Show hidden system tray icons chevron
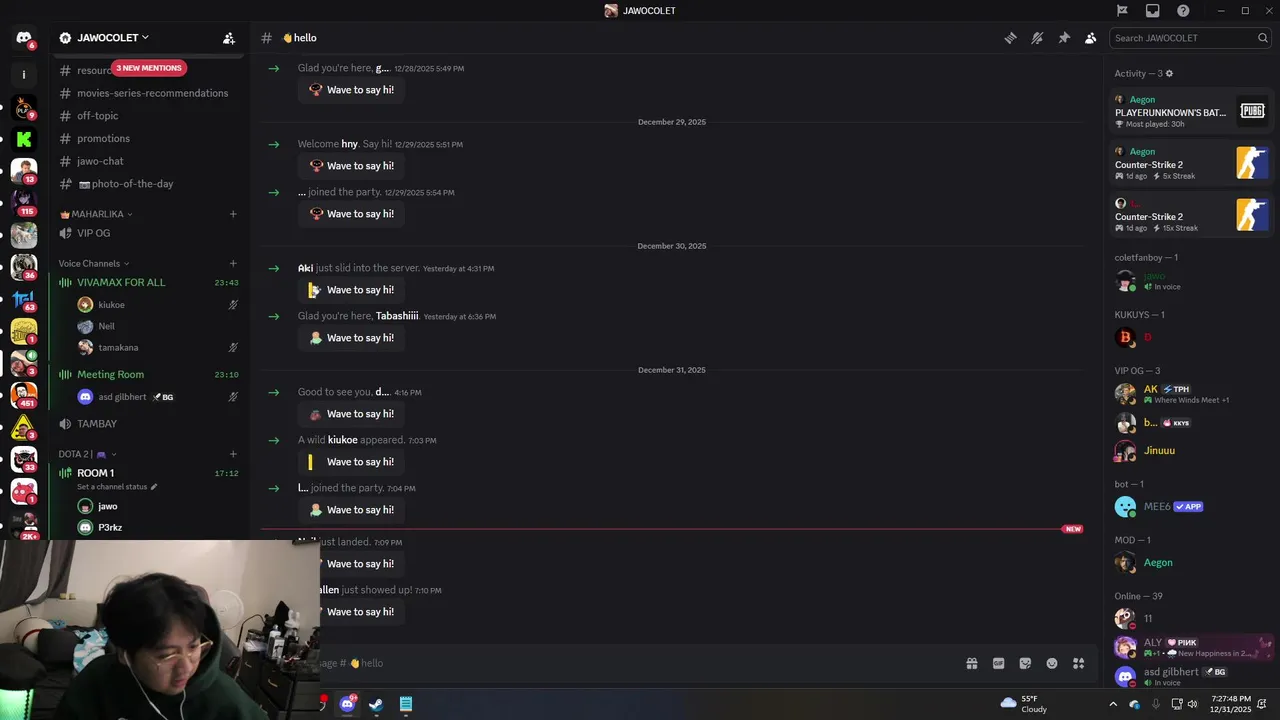This screenshot has height=720, width=1280. 1113,704
